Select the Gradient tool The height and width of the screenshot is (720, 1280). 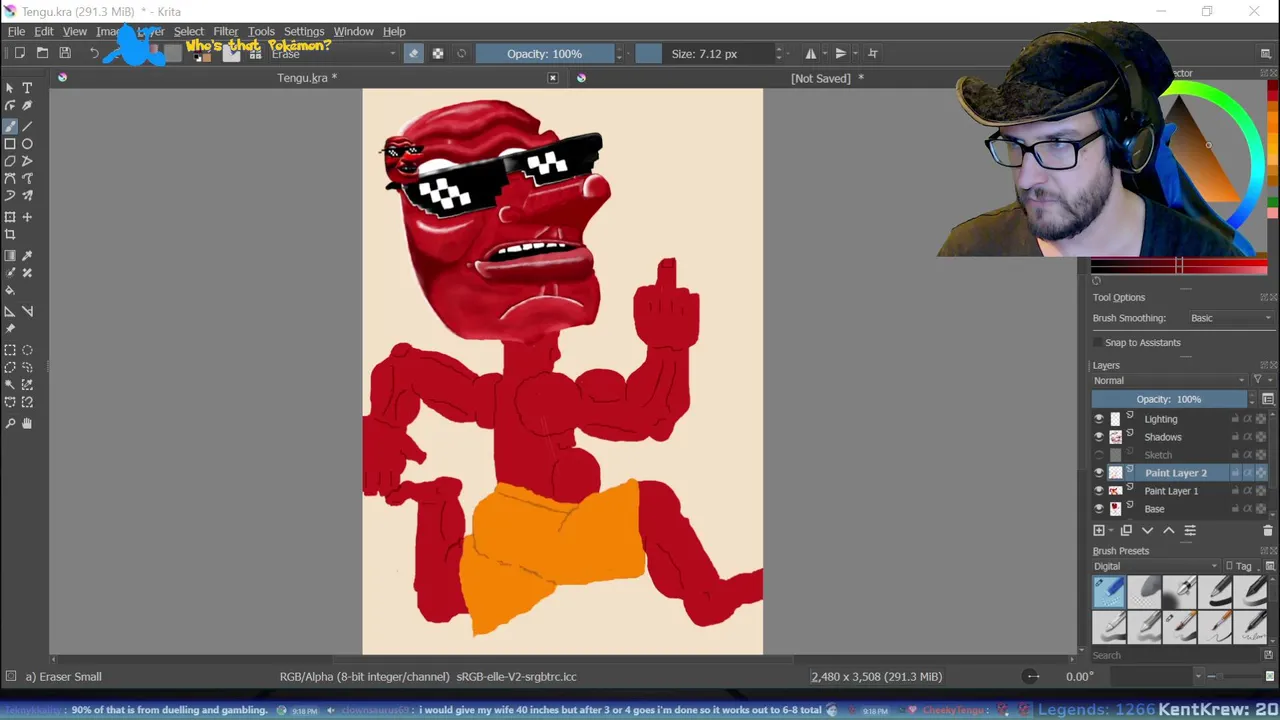10,256
